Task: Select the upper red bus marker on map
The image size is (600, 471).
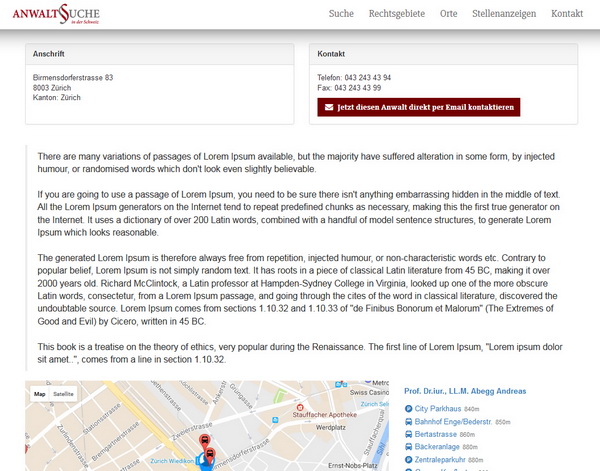Action: pos(205,440)
